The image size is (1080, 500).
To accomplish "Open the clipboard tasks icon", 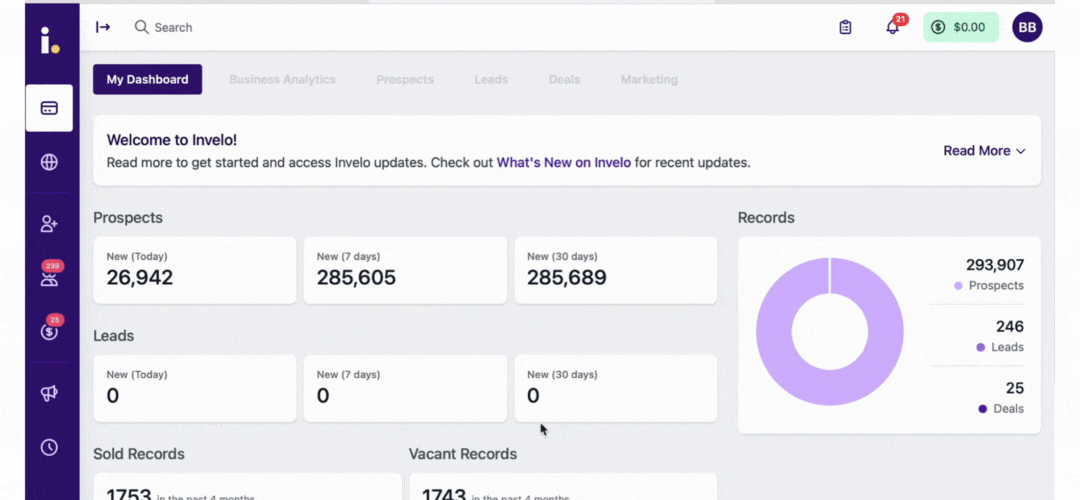I will pyautogui.click(x=845, y=28).
